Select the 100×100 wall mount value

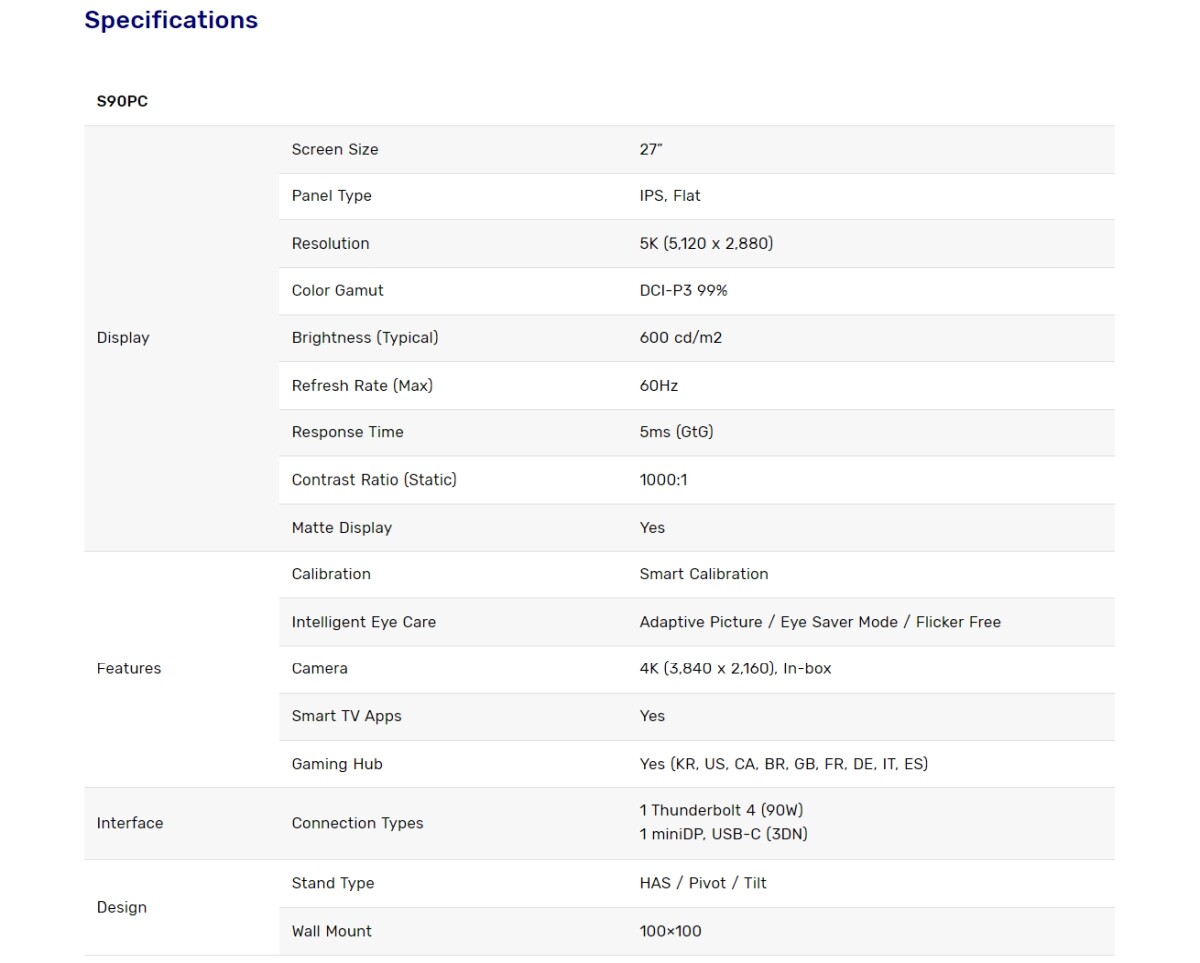[x=671, y=931]
